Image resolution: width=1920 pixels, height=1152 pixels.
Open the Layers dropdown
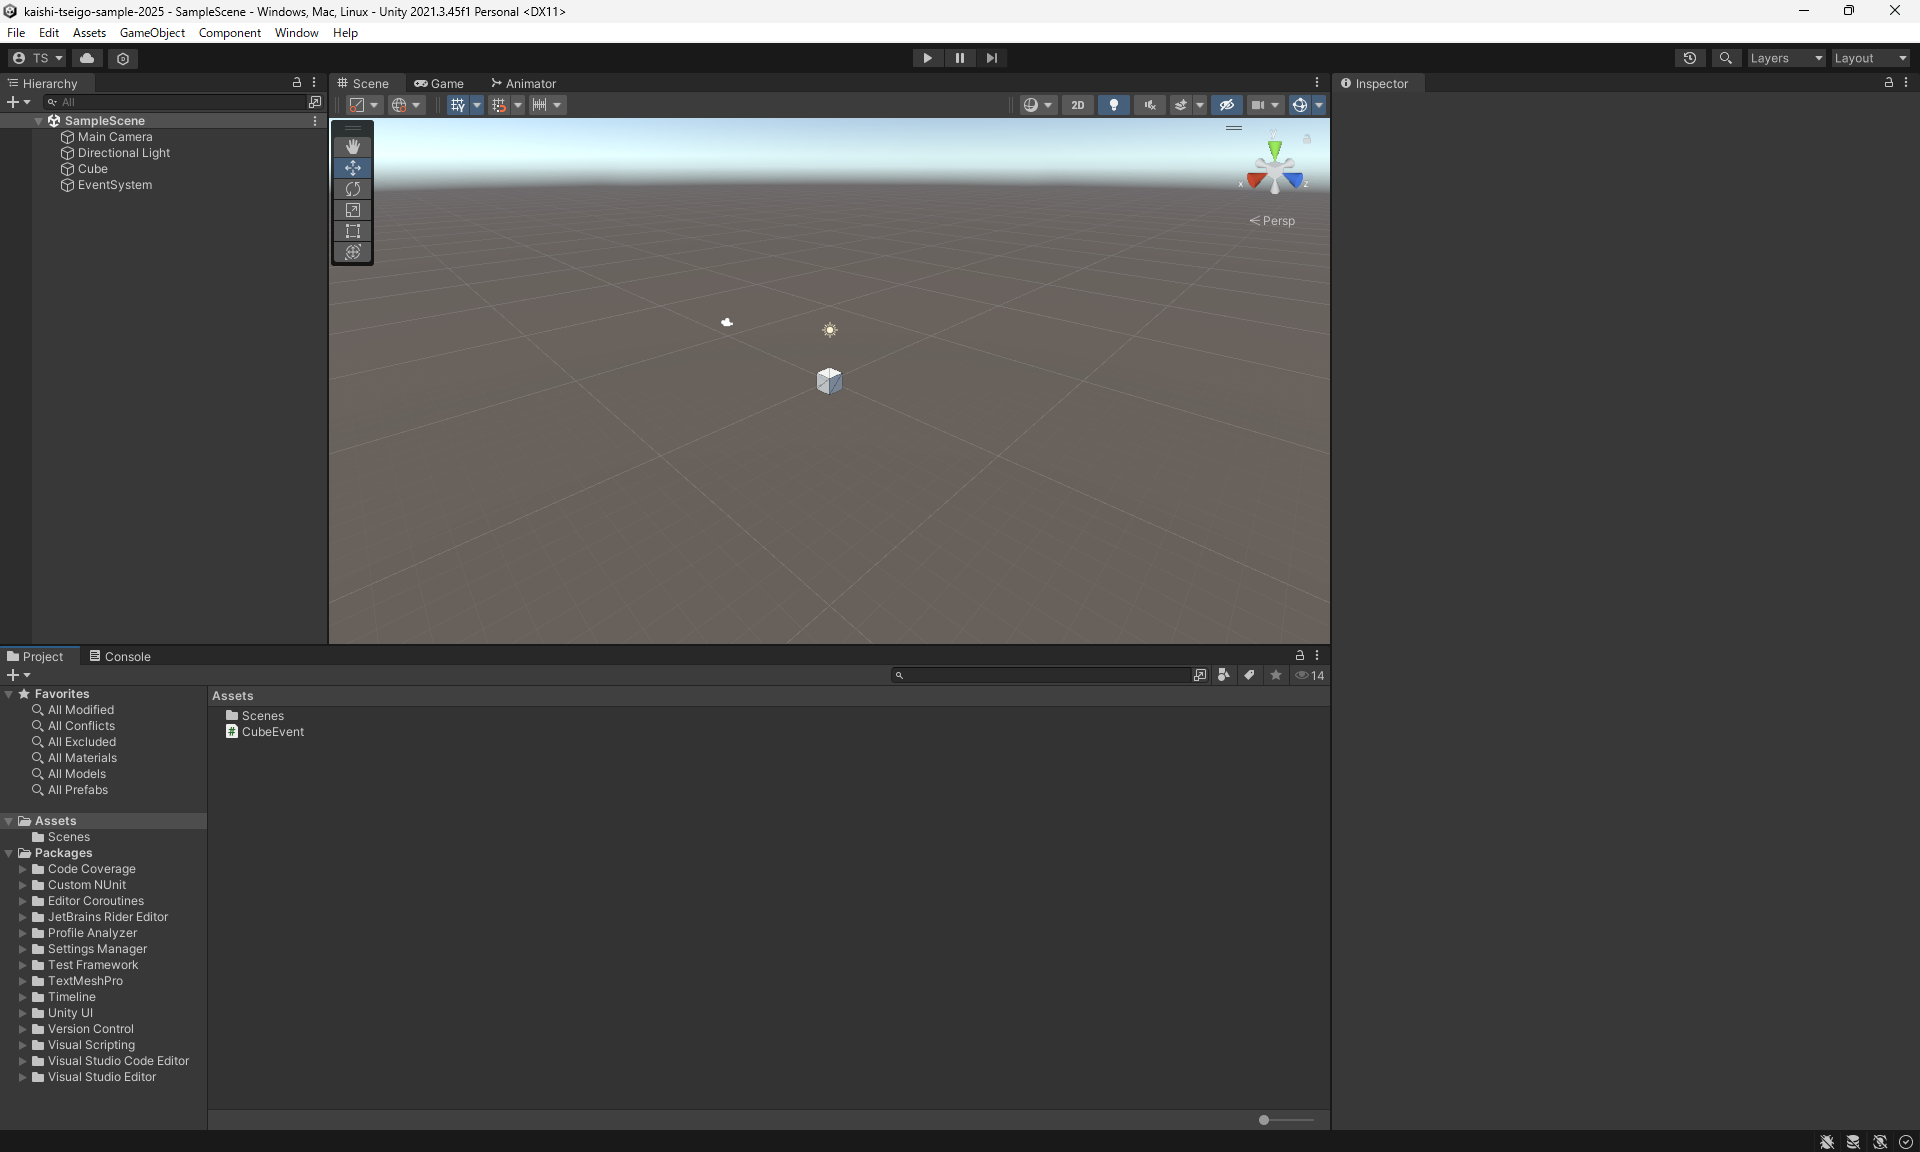[x=1786, y=58]
